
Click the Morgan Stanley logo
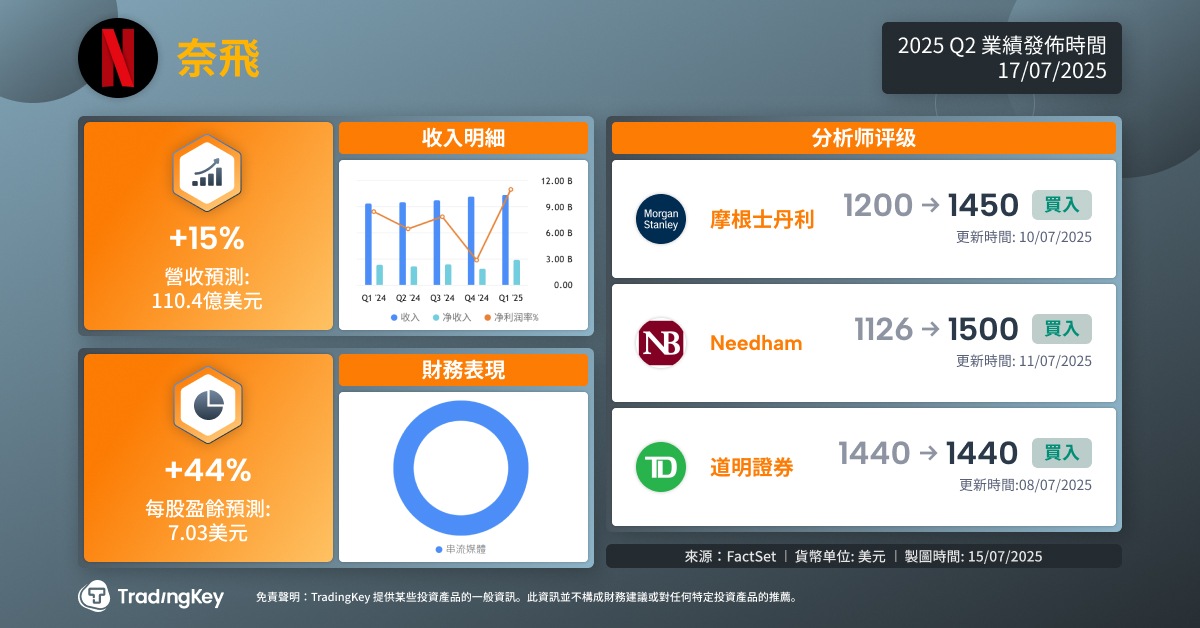(660, 219)
